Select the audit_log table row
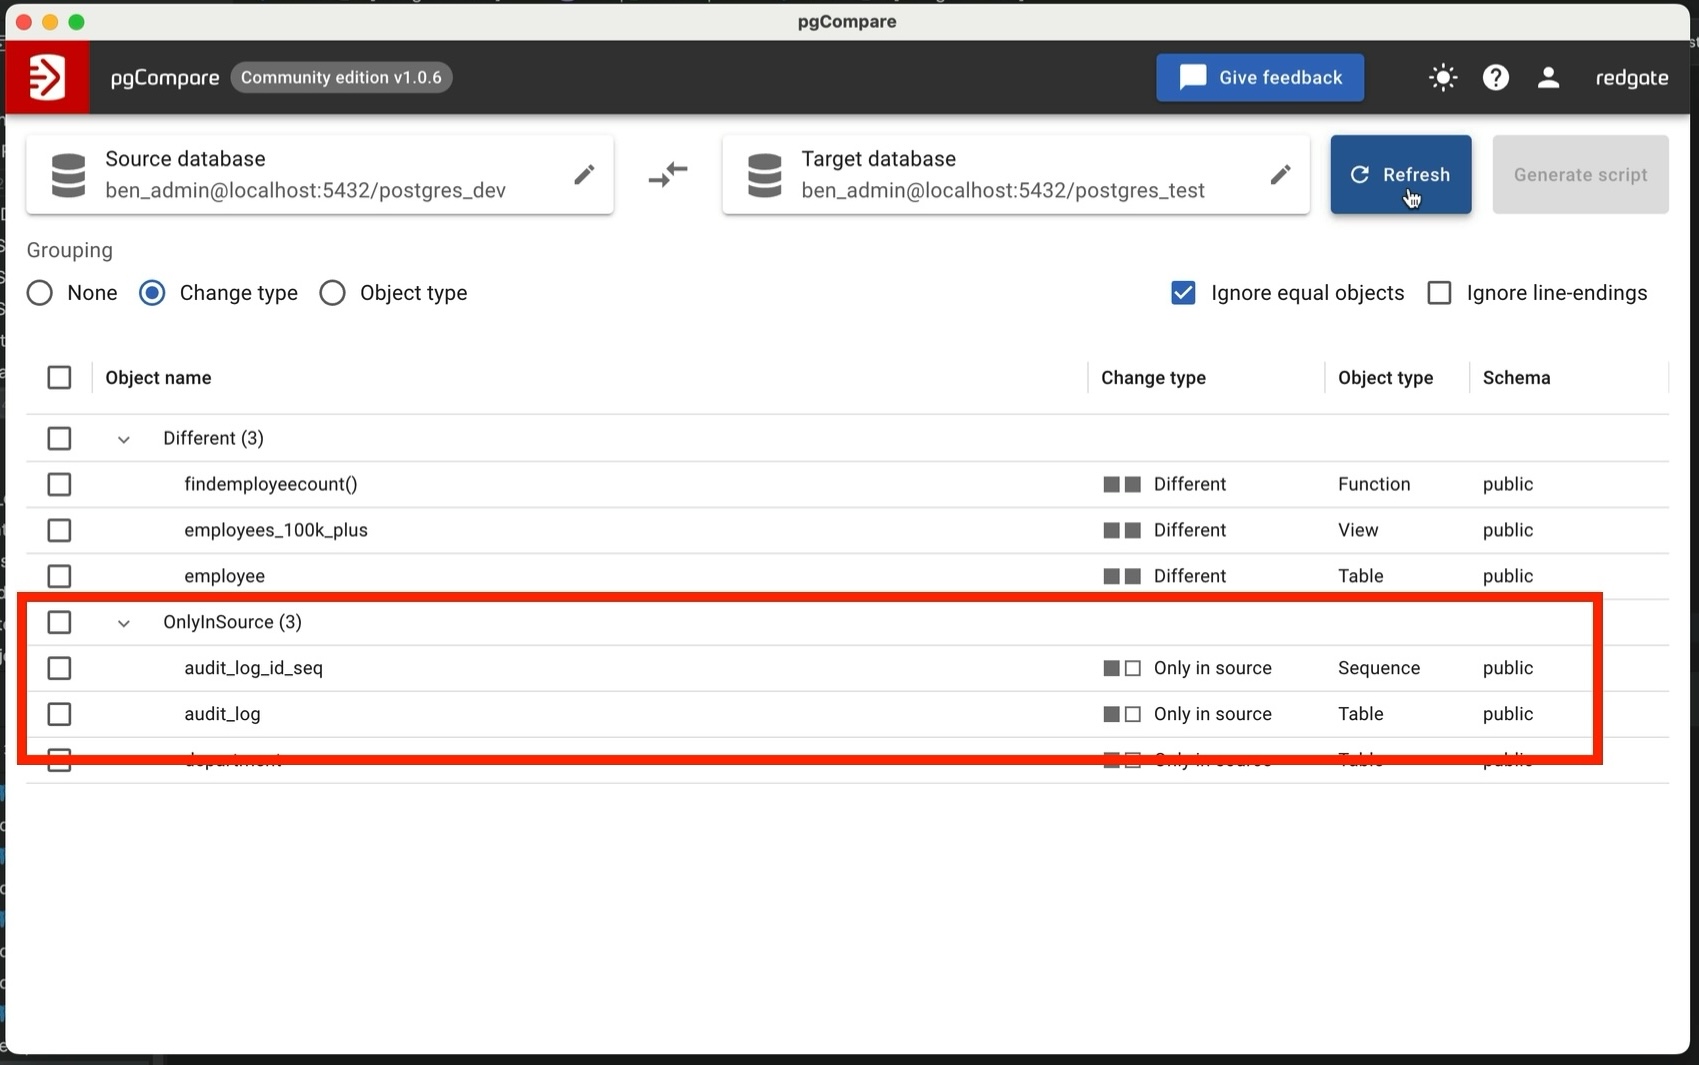Screen dimensions: 1699x1065 coord(59,714)
